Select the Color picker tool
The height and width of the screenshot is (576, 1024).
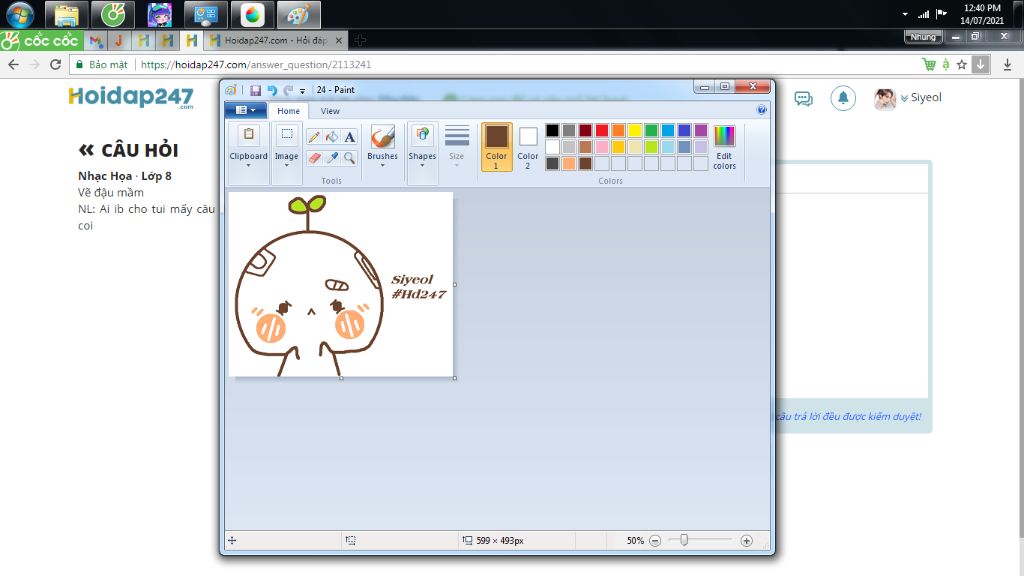332,157
